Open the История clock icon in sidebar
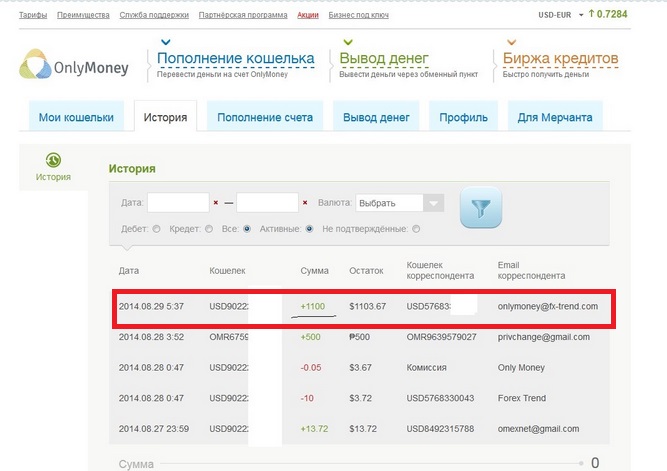Viewport: 667px width, 471px height. coord(53,160)
